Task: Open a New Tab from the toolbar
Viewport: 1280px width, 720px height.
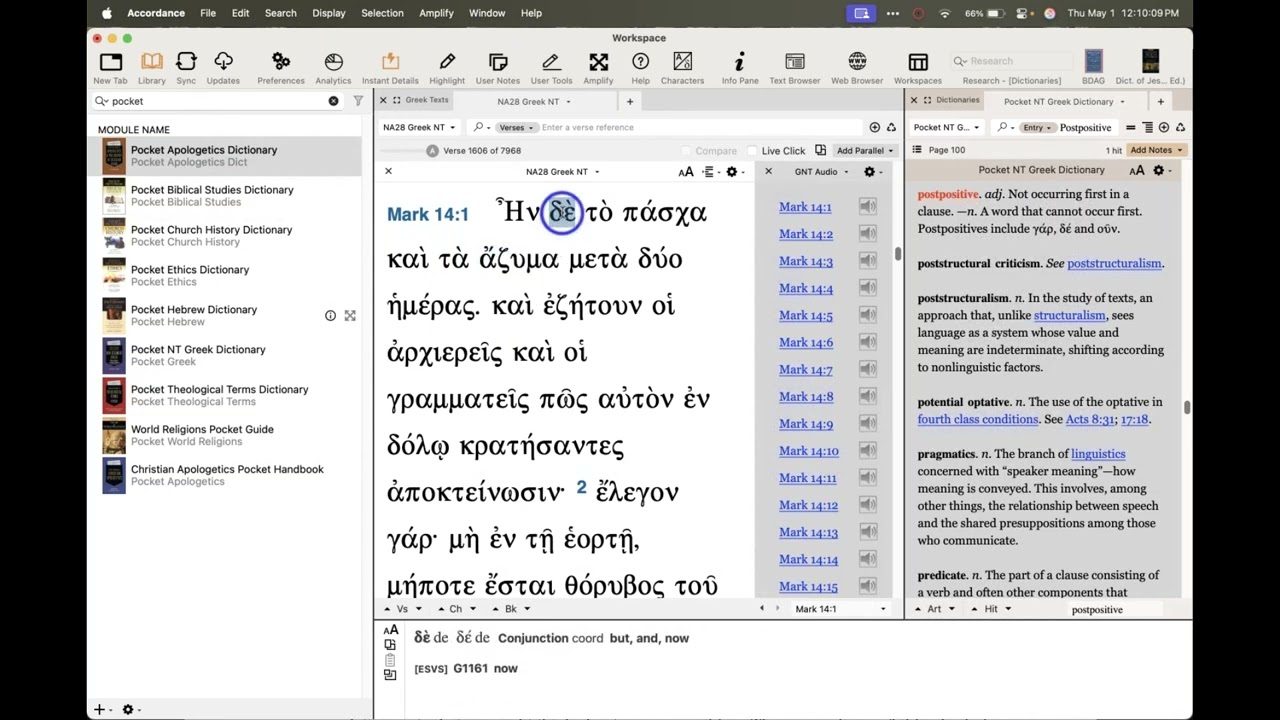Action: 110,67
